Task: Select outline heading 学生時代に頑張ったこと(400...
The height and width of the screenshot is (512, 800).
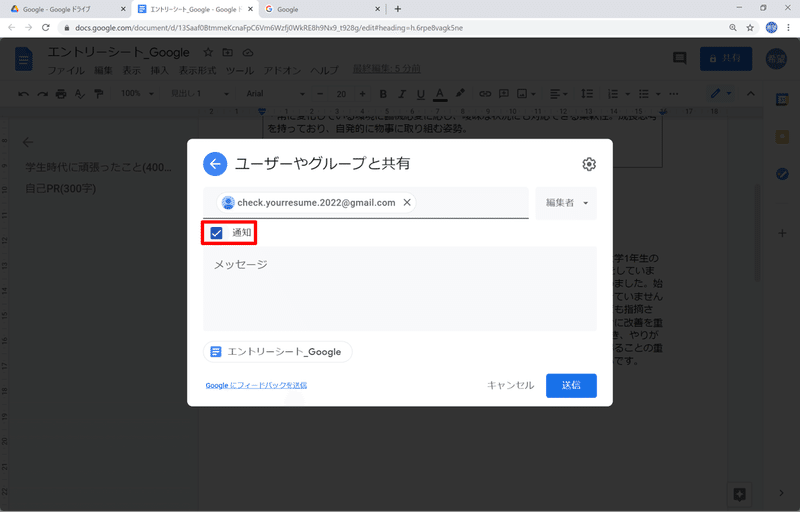Action: (98, 167)
